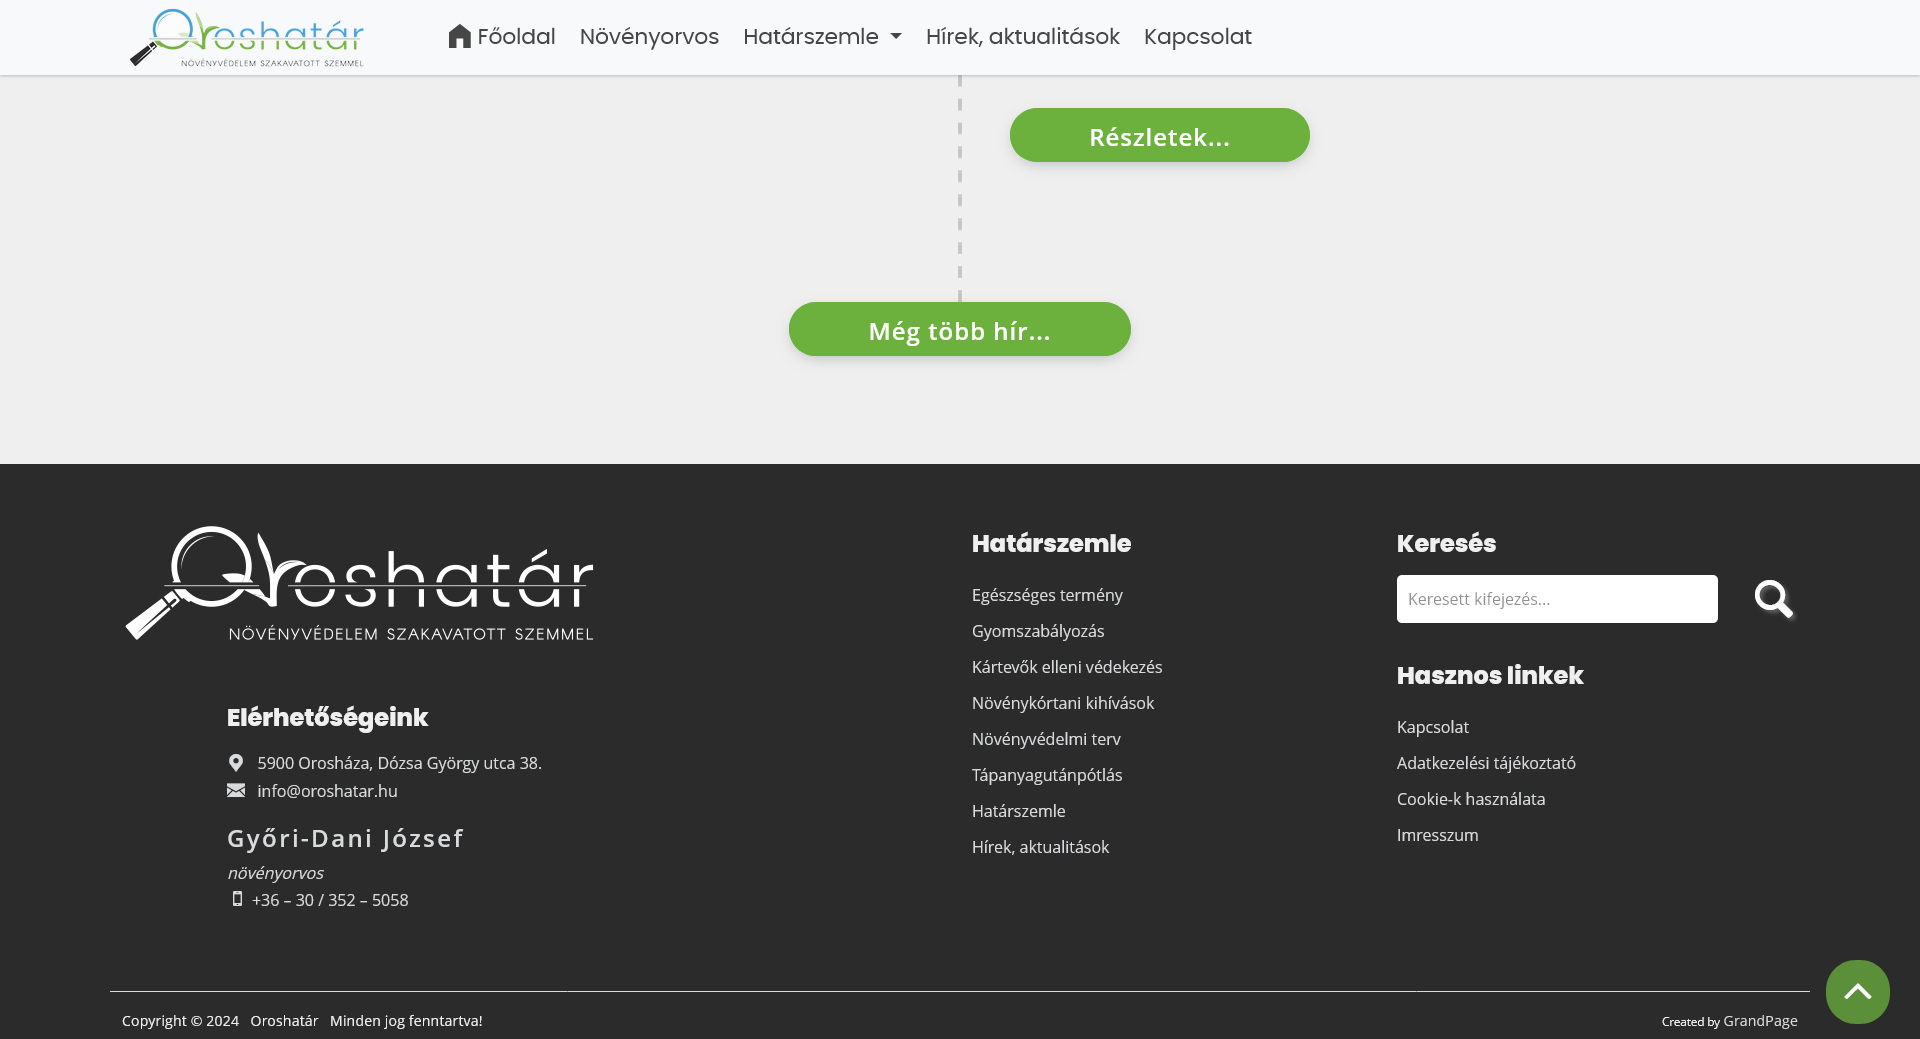Click the növényorvos title text
Screen dimensions: 1920x1039
pyautogui.click(x=275, y=873)
